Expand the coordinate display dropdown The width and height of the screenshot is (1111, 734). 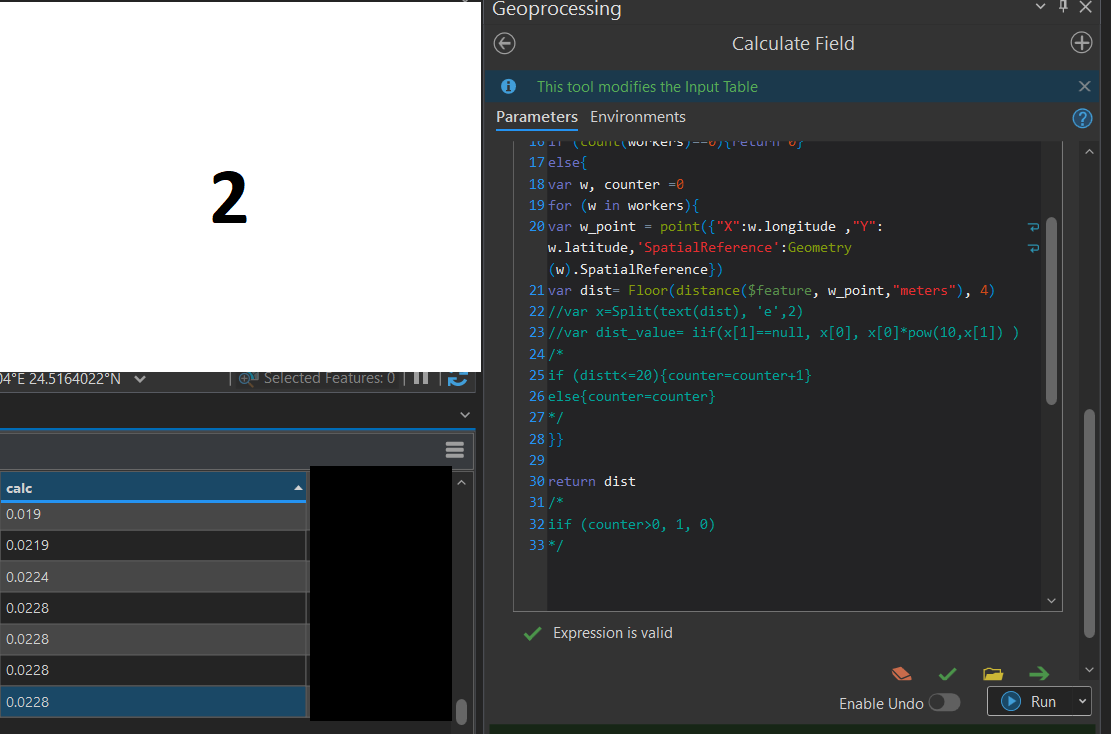coord(140,378)
